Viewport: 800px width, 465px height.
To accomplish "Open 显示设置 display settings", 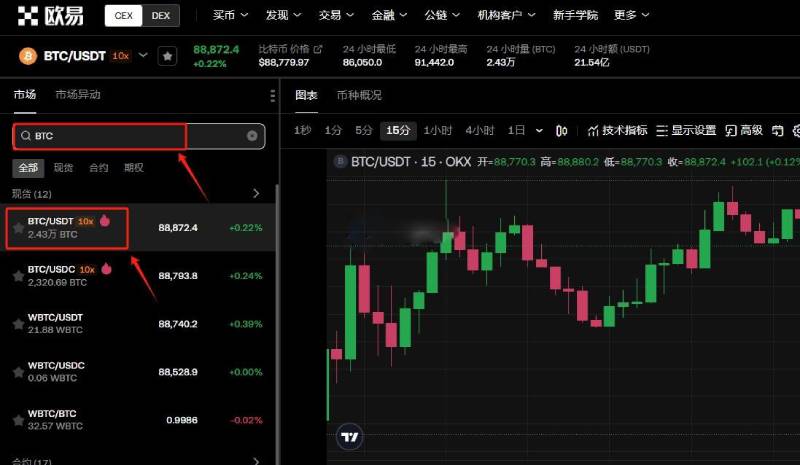I will (686, 131).
